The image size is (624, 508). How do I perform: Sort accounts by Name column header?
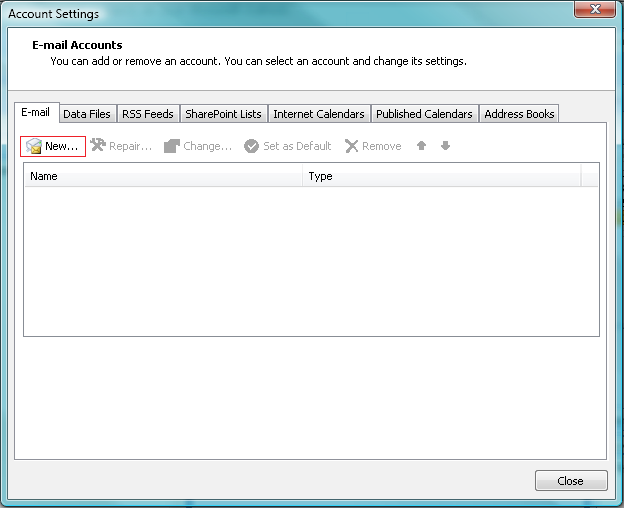click(x=163, y=176)
